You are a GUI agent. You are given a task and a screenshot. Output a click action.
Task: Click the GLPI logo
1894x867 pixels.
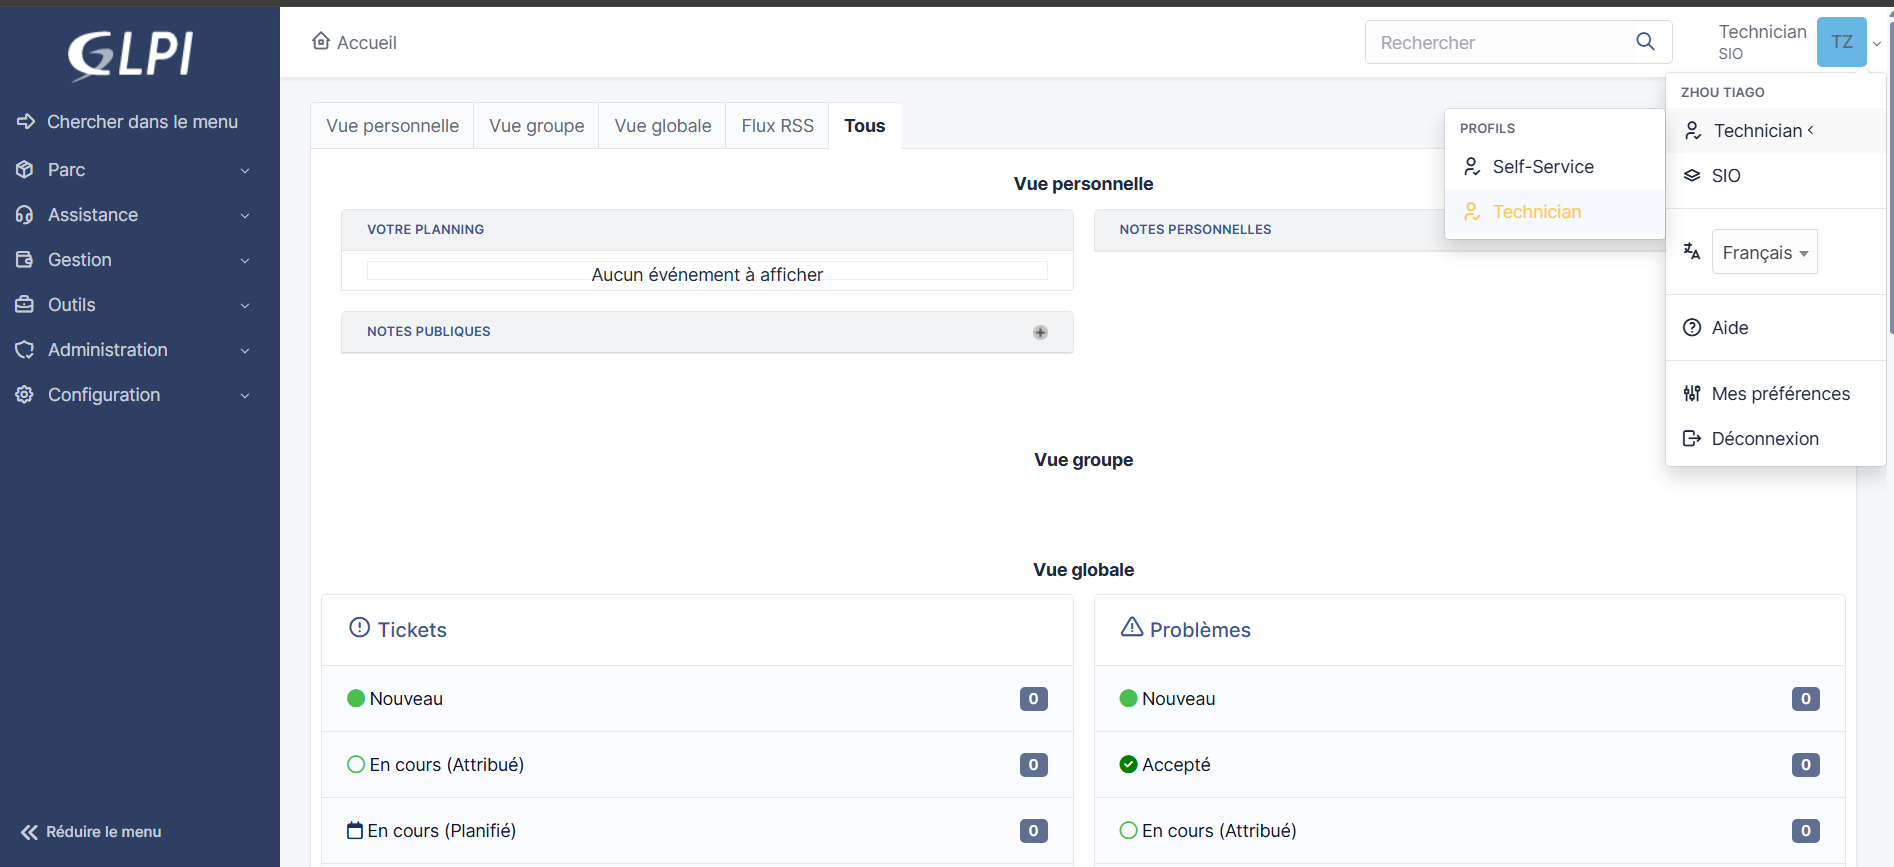click(x=130, y=55)
